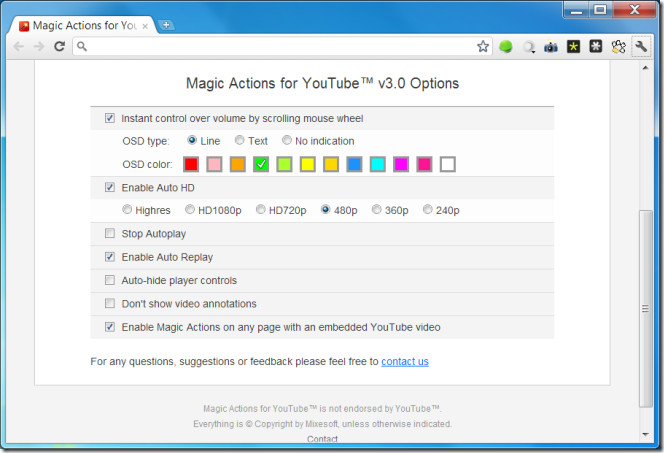Click the scrollbar down arrow

[x=645, y=434]
